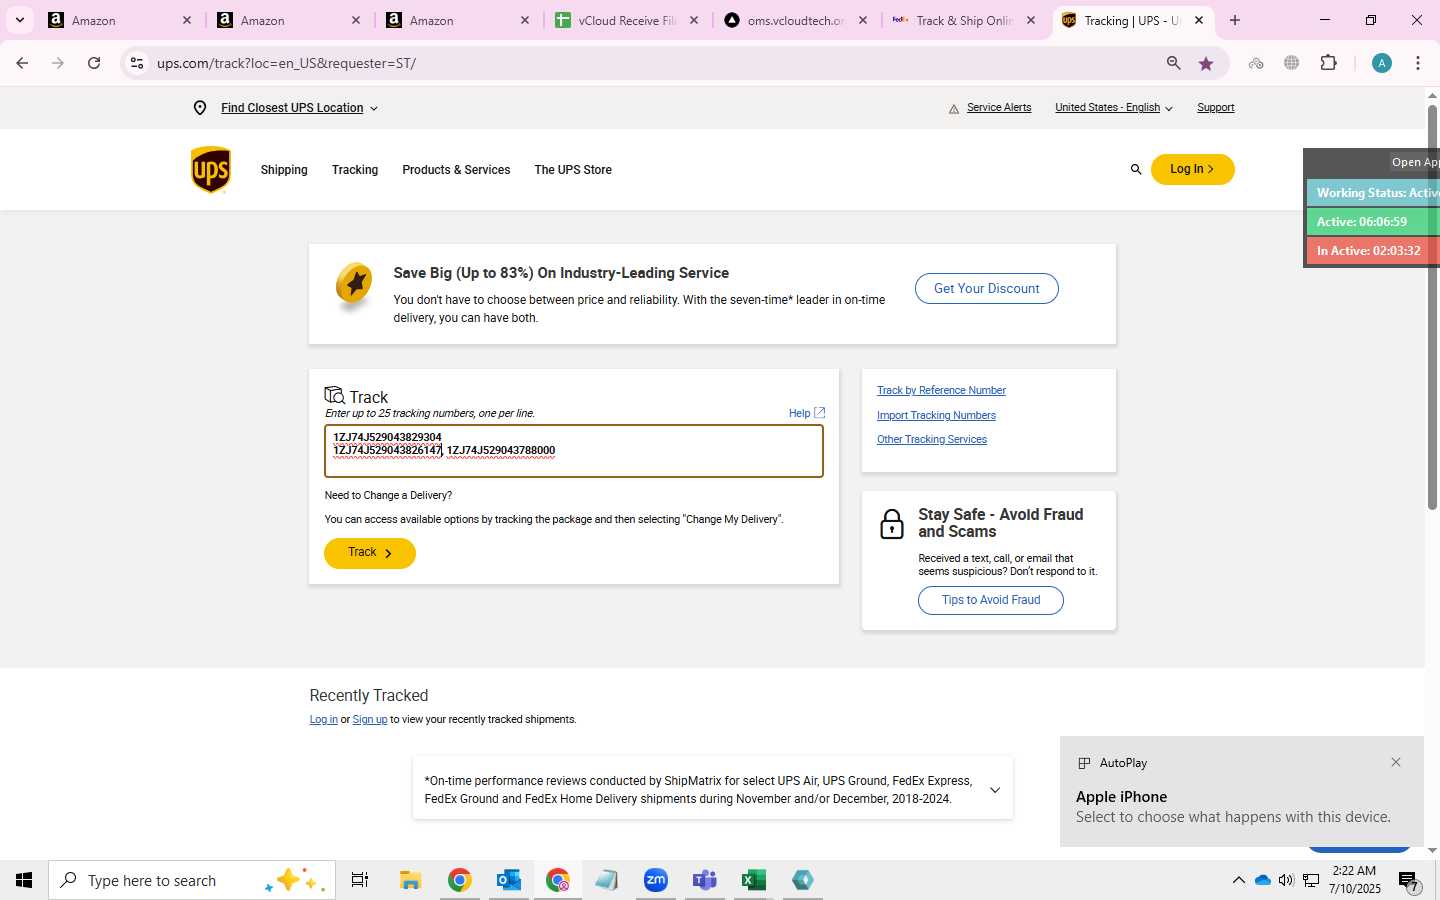
Task: Open Microsoft Teams from taskbar
Action: 705,880
